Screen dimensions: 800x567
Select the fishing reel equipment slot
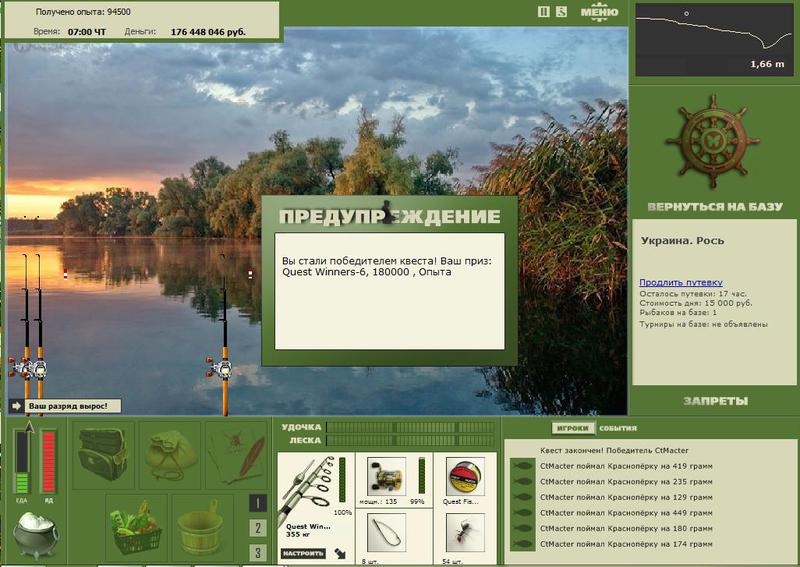(x=386, y=477)
